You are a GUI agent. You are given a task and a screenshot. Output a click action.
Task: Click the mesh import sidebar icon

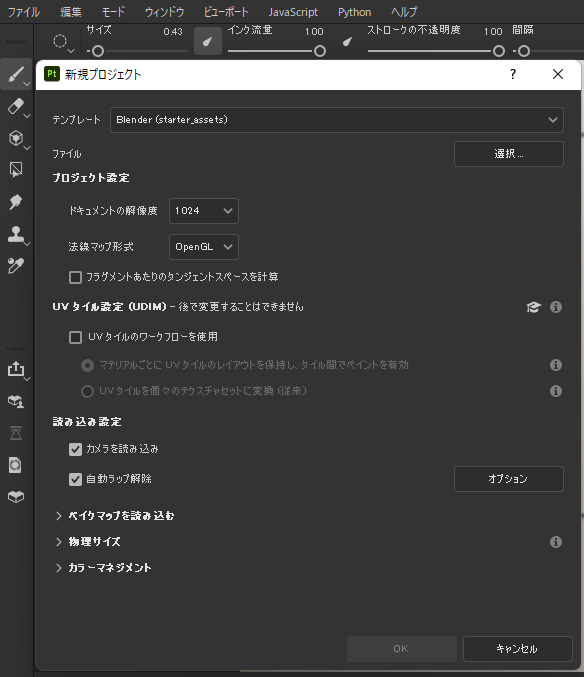(x=16, y=401)
